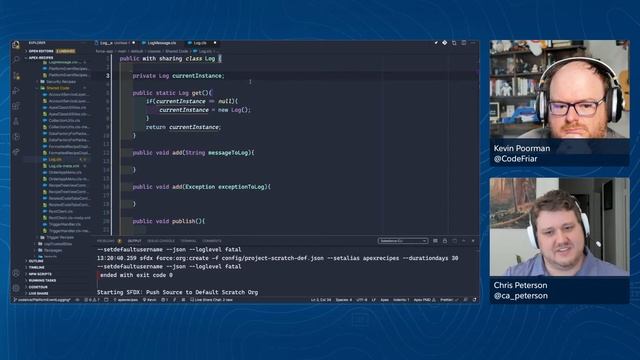Expand the Security Recipes folder

tap(61, 82)
